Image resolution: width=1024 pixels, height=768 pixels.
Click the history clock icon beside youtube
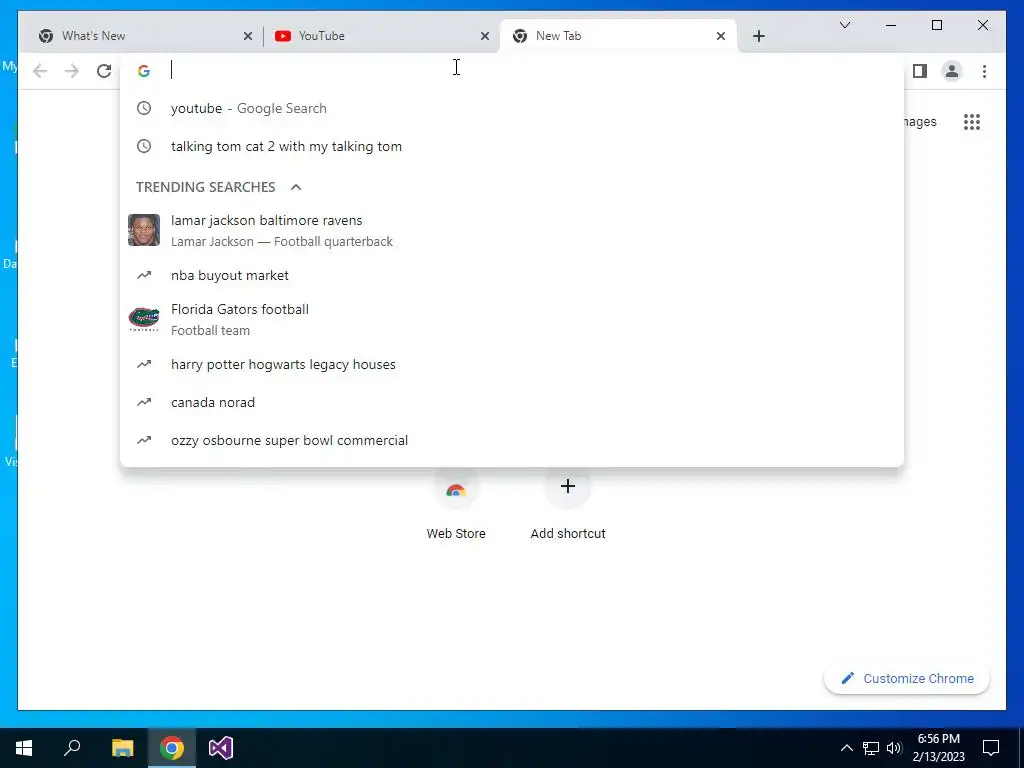tap(144, 108)
